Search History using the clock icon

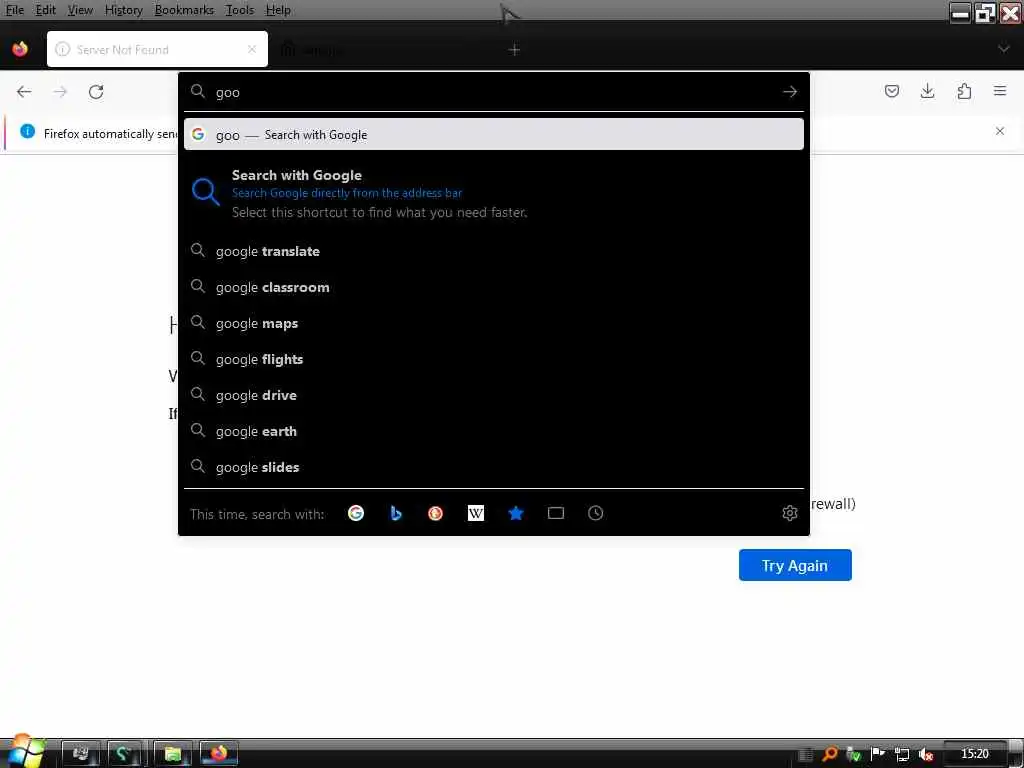(596, 513)
